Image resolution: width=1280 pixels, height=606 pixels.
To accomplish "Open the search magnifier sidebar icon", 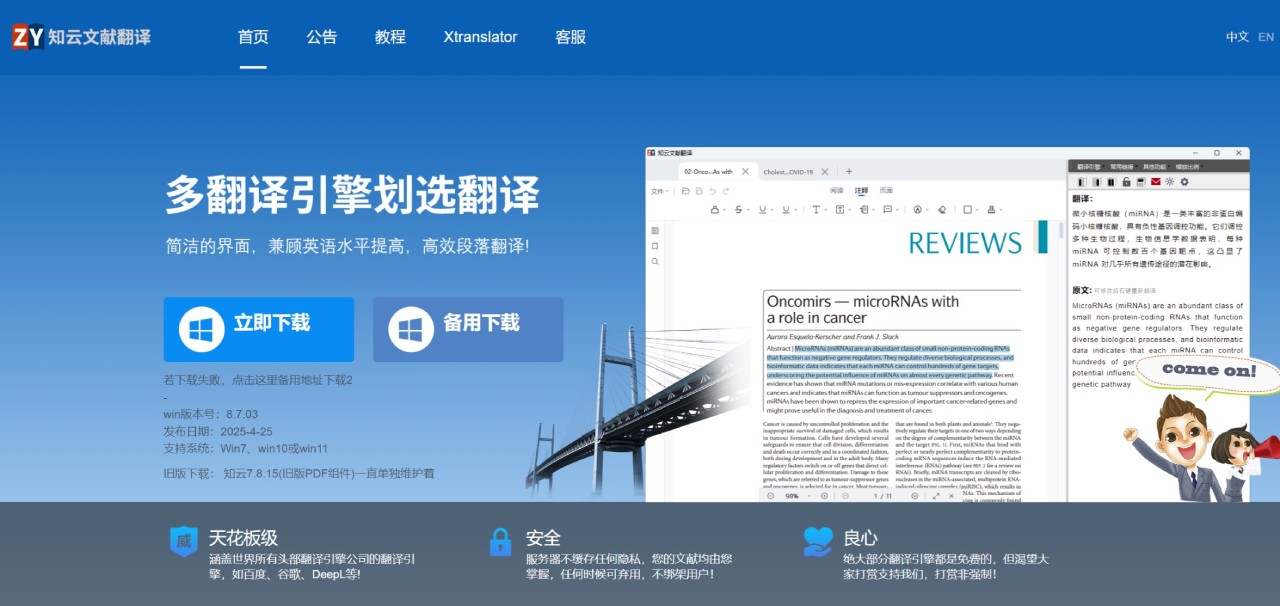I will (655, 261).
